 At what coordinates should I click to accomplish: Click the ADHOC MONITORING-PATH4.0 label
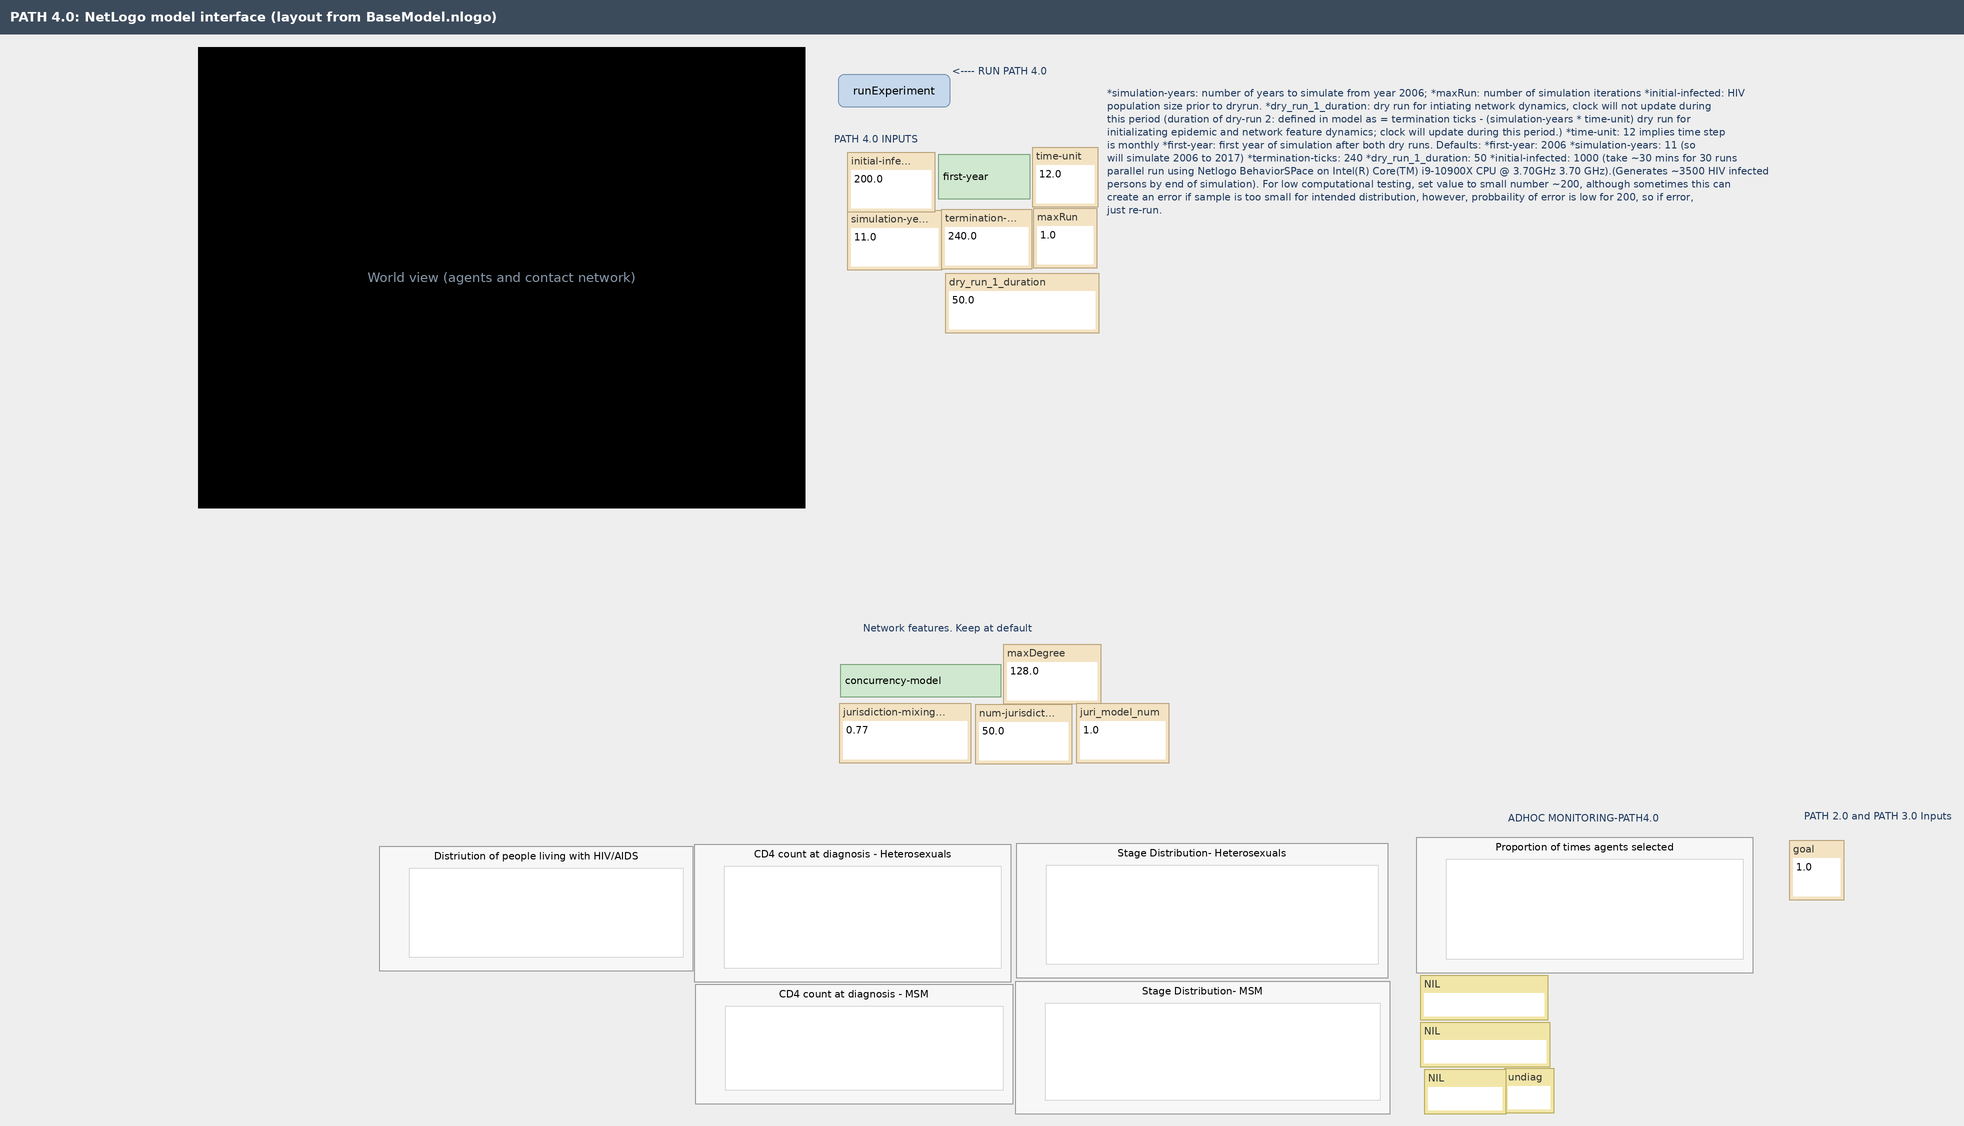pyautogui.click(x=1583, y=818)
